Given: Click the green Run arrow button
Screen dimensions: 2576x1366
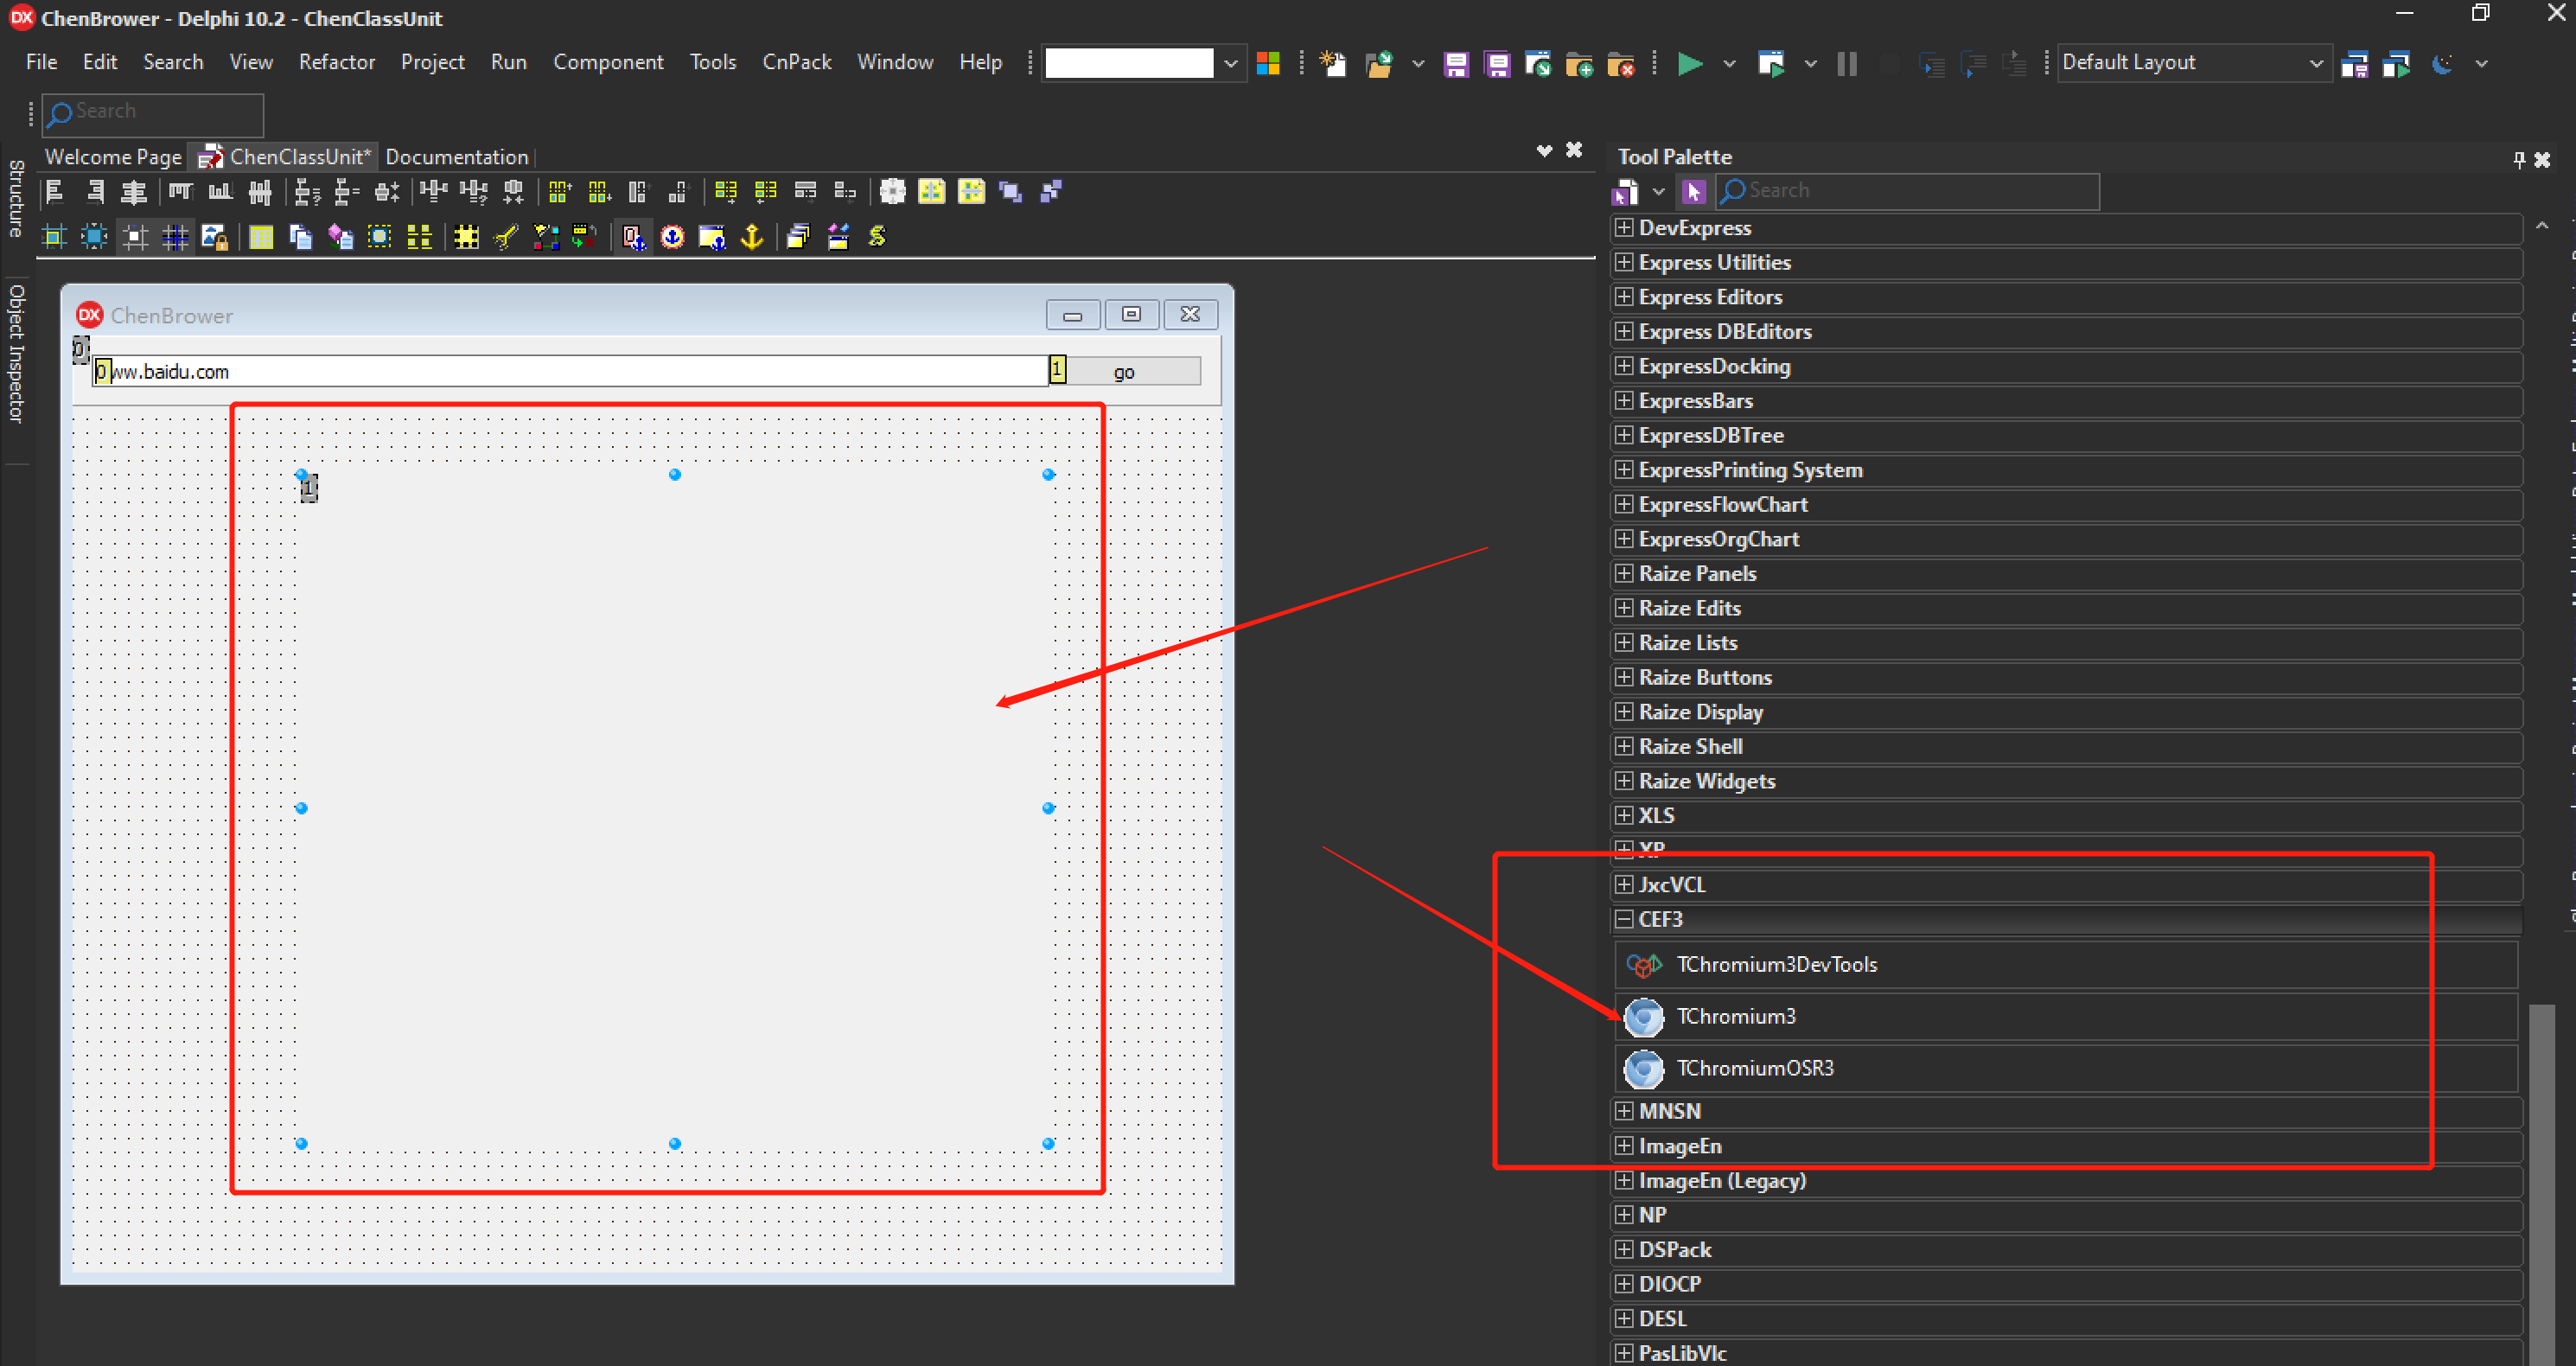Looking at the screenshot, I should 1689,64.
